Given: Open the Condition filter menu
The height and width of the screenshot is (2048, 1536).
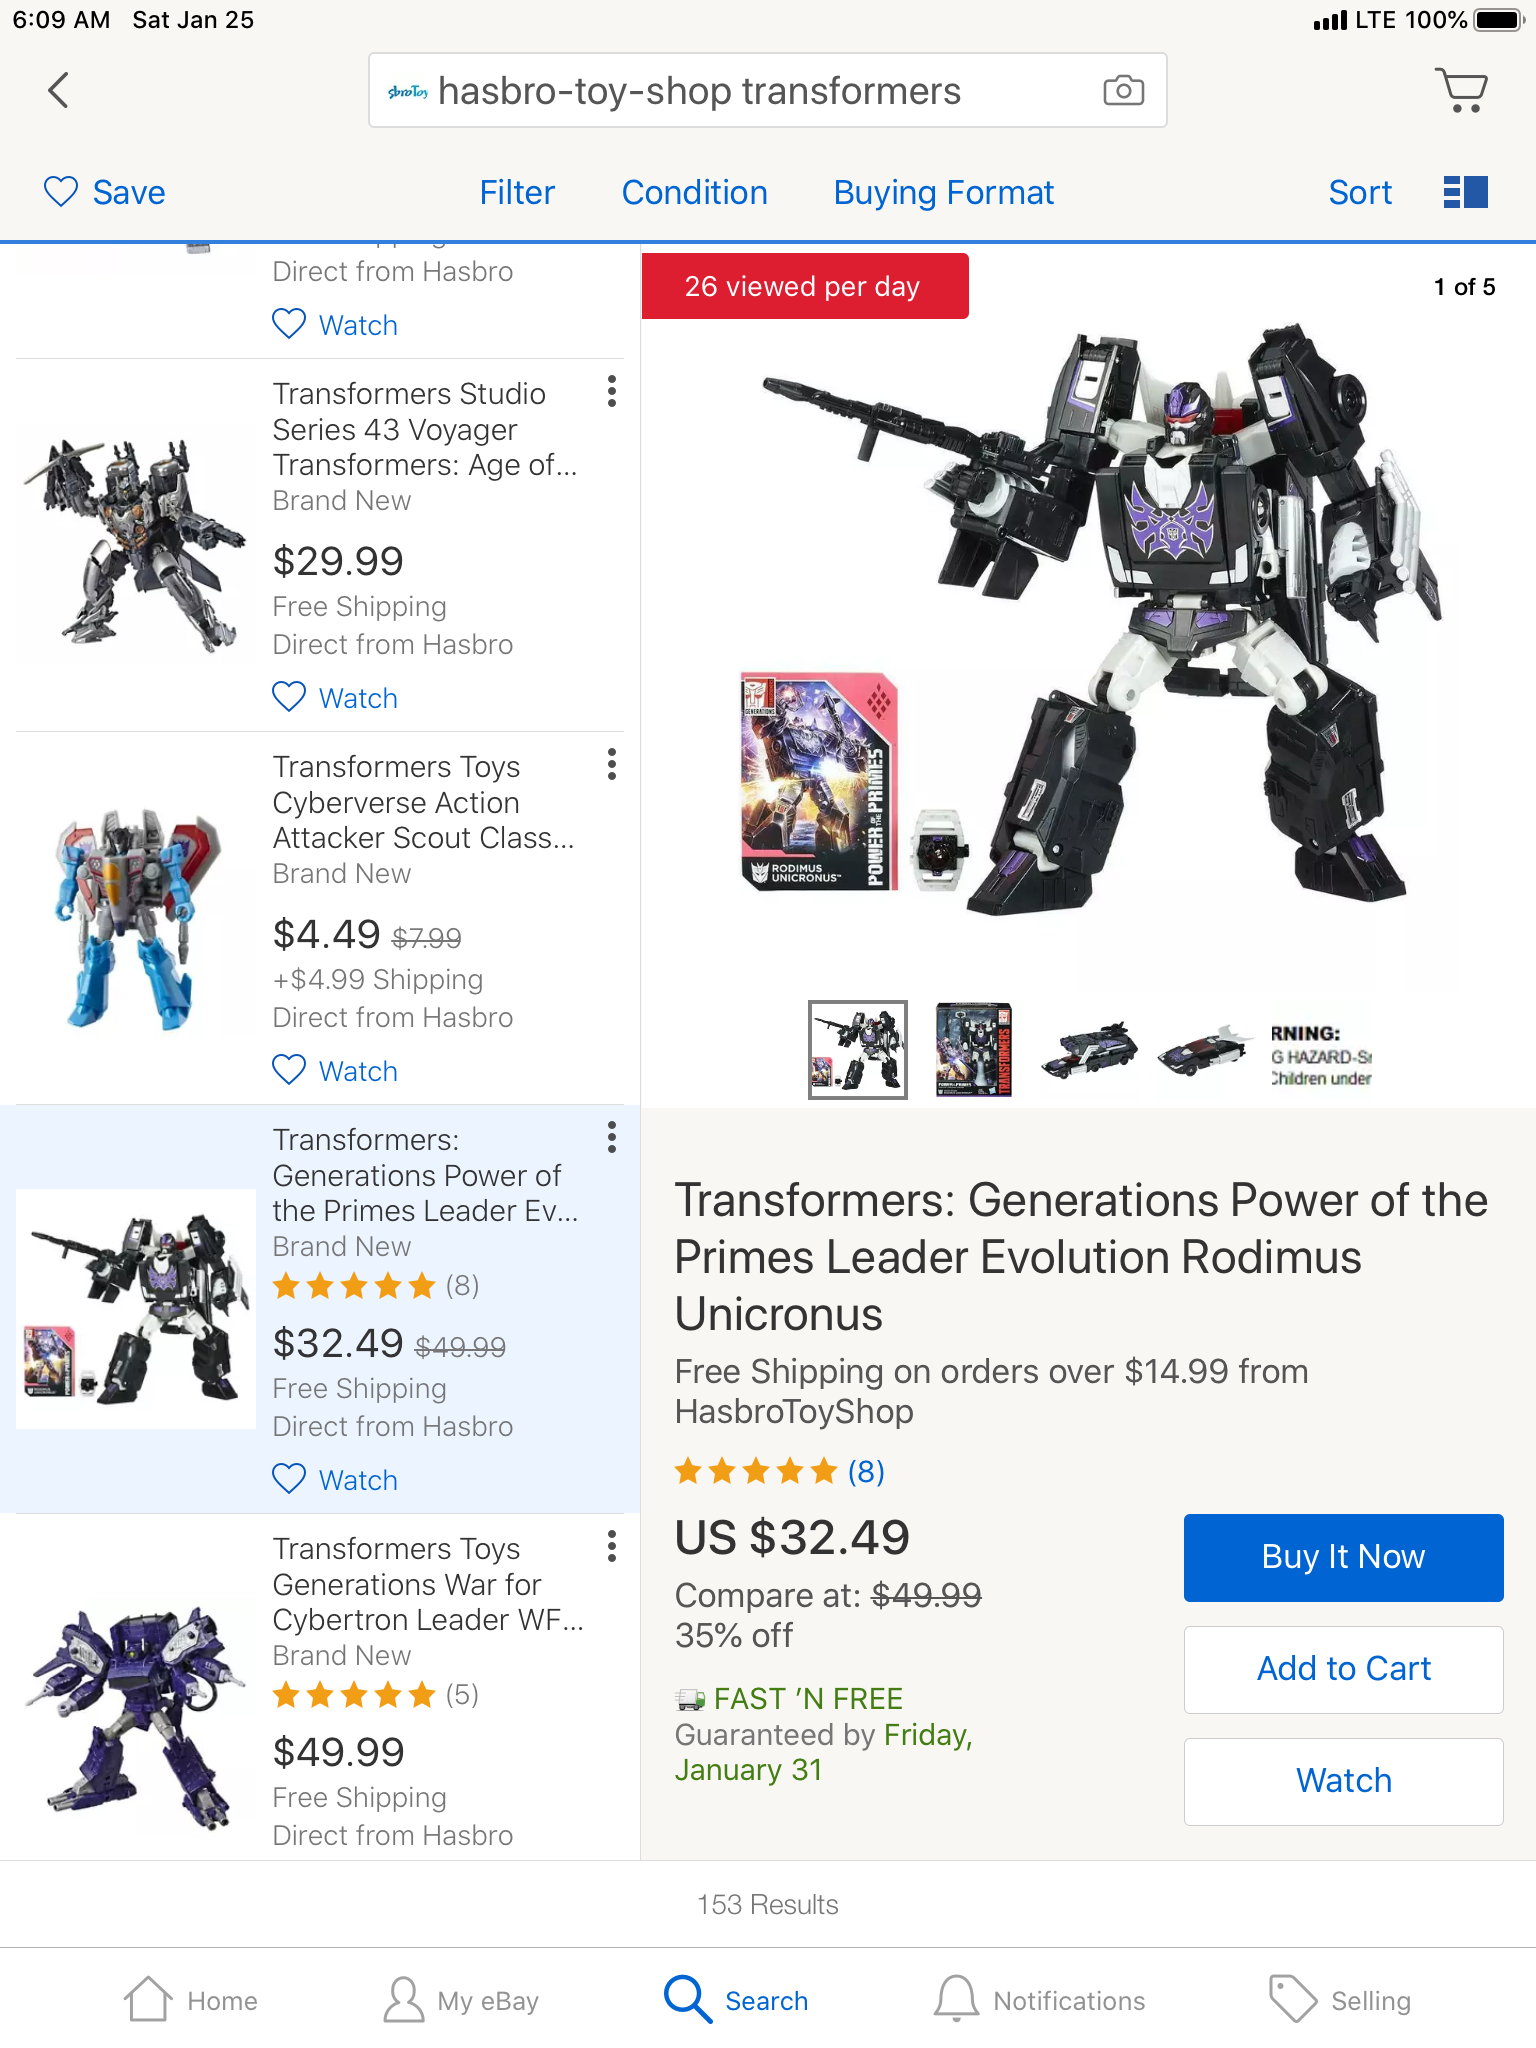Looking at the screenshot, I should [695, 192].
